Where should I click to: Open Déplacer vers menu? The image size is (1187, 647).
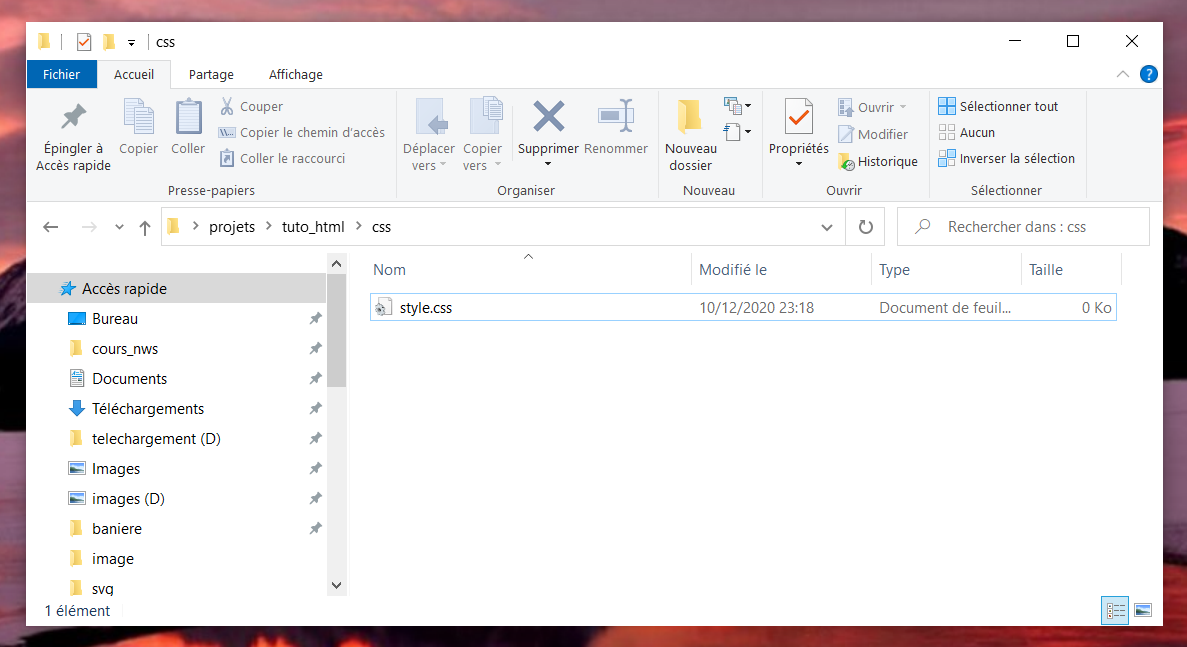click(428, 135)
